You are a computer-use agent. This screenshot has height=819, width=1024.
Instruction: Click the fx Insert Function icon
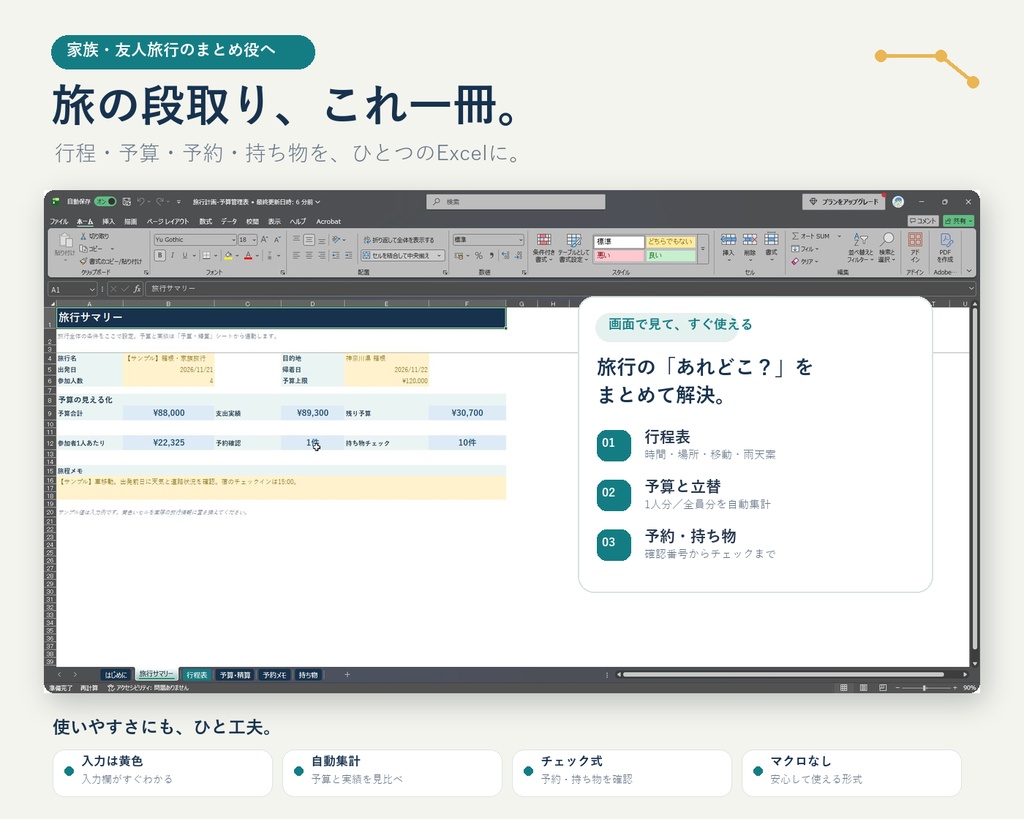pos(137,289)
